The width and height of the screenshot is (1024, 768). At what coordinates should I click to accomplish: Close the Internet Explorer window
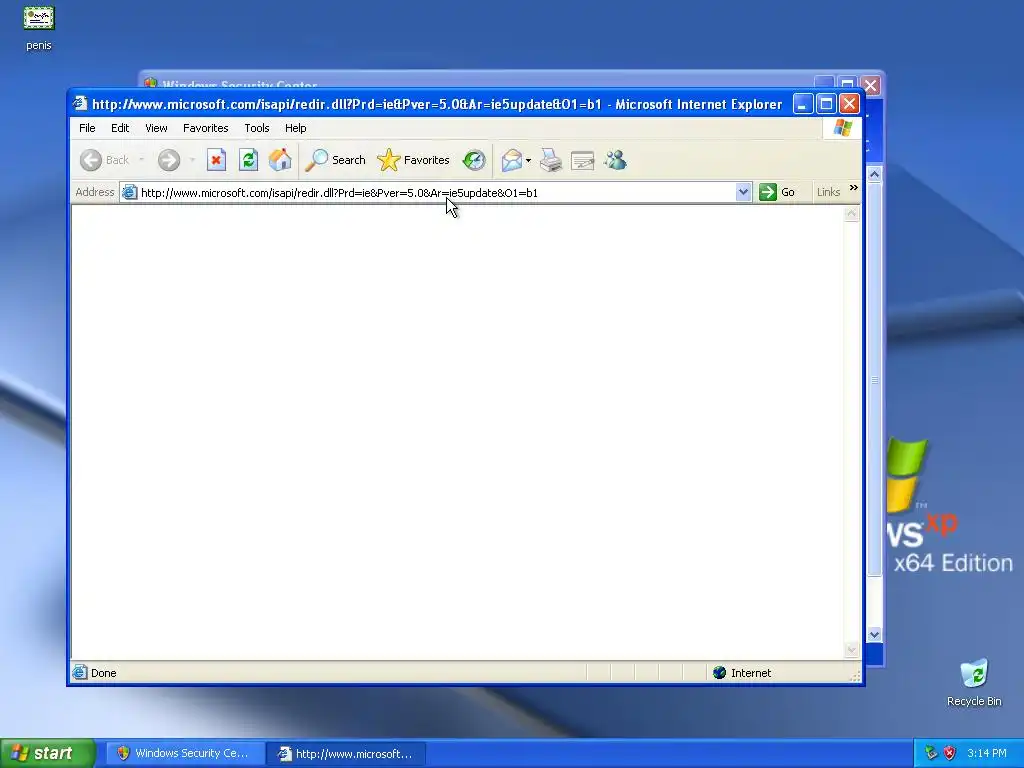point(849,104)
